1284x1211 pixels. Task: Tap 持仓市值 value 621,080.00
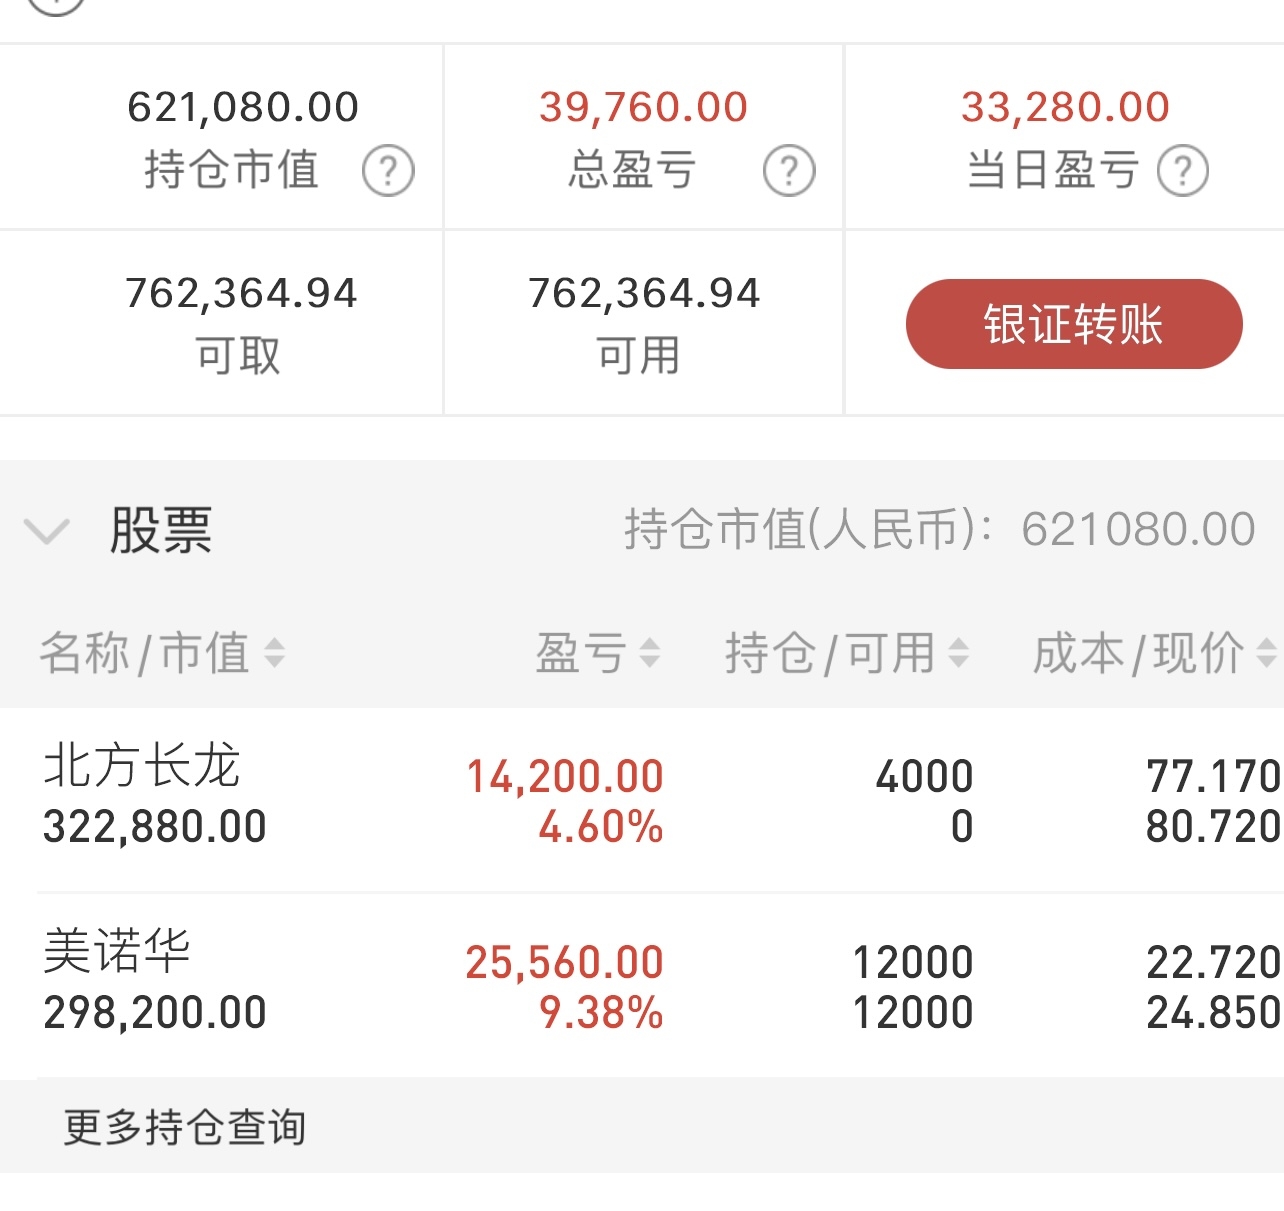click(x=243, y=107)
